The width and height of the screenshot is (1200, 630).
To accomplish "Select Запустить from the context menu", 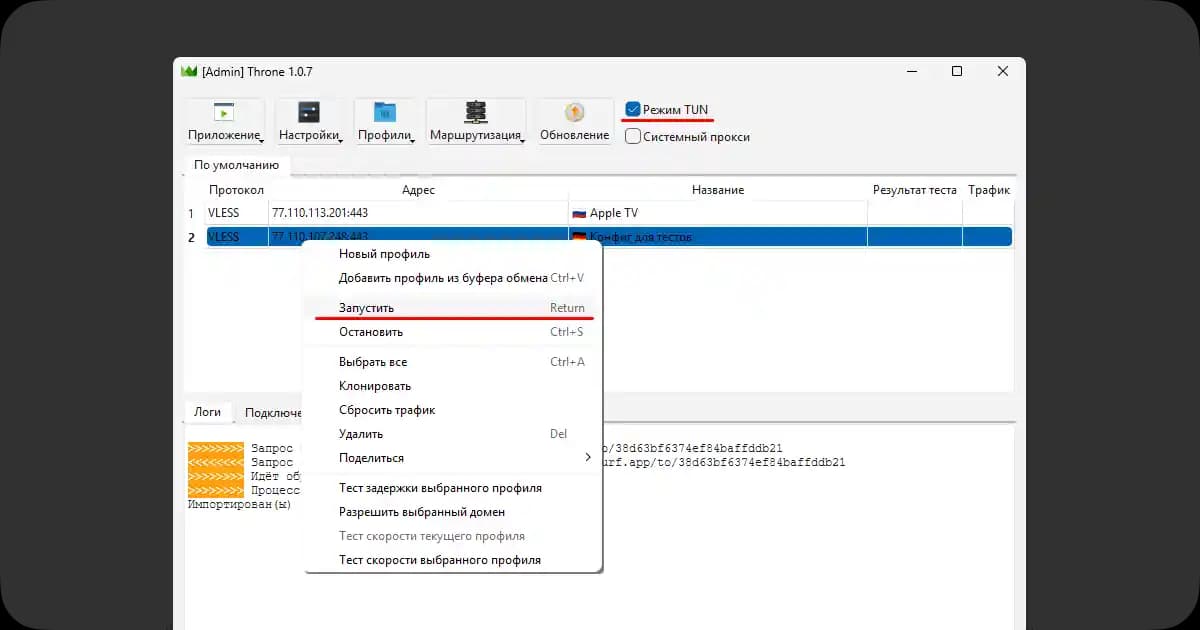I will (366, 308).
